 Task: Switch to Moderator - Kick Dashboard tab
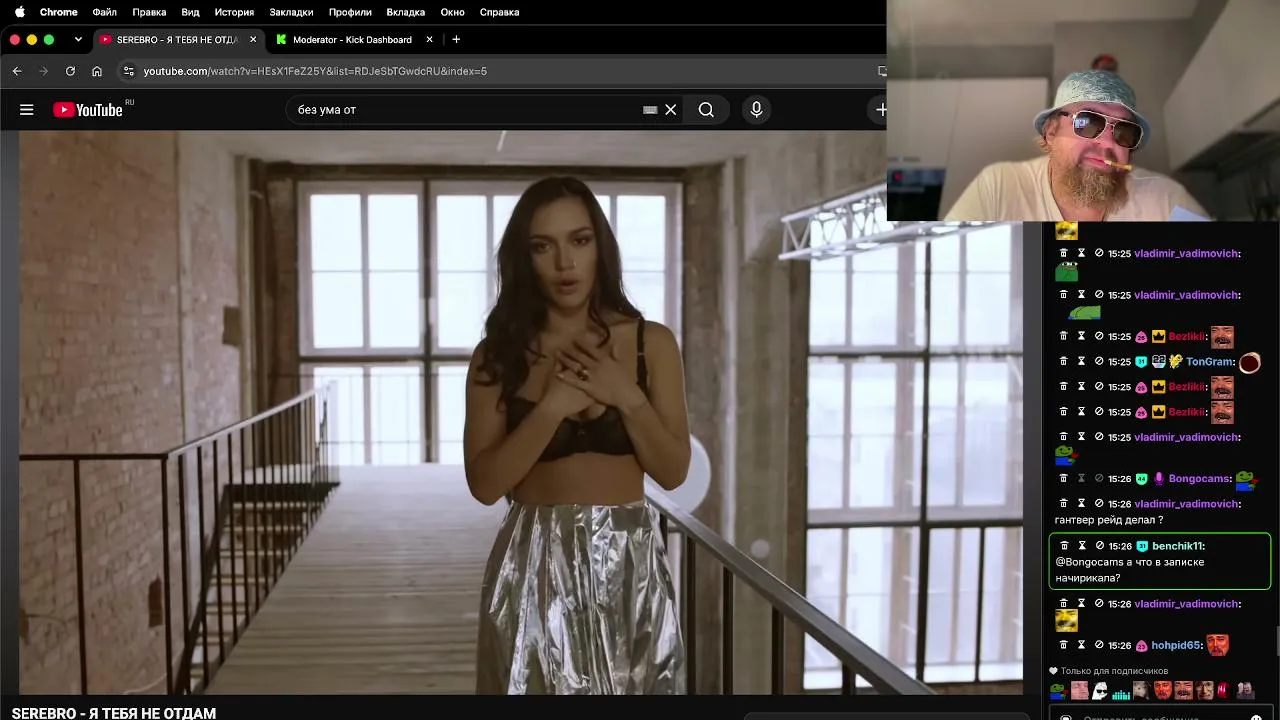click(352, 40)
